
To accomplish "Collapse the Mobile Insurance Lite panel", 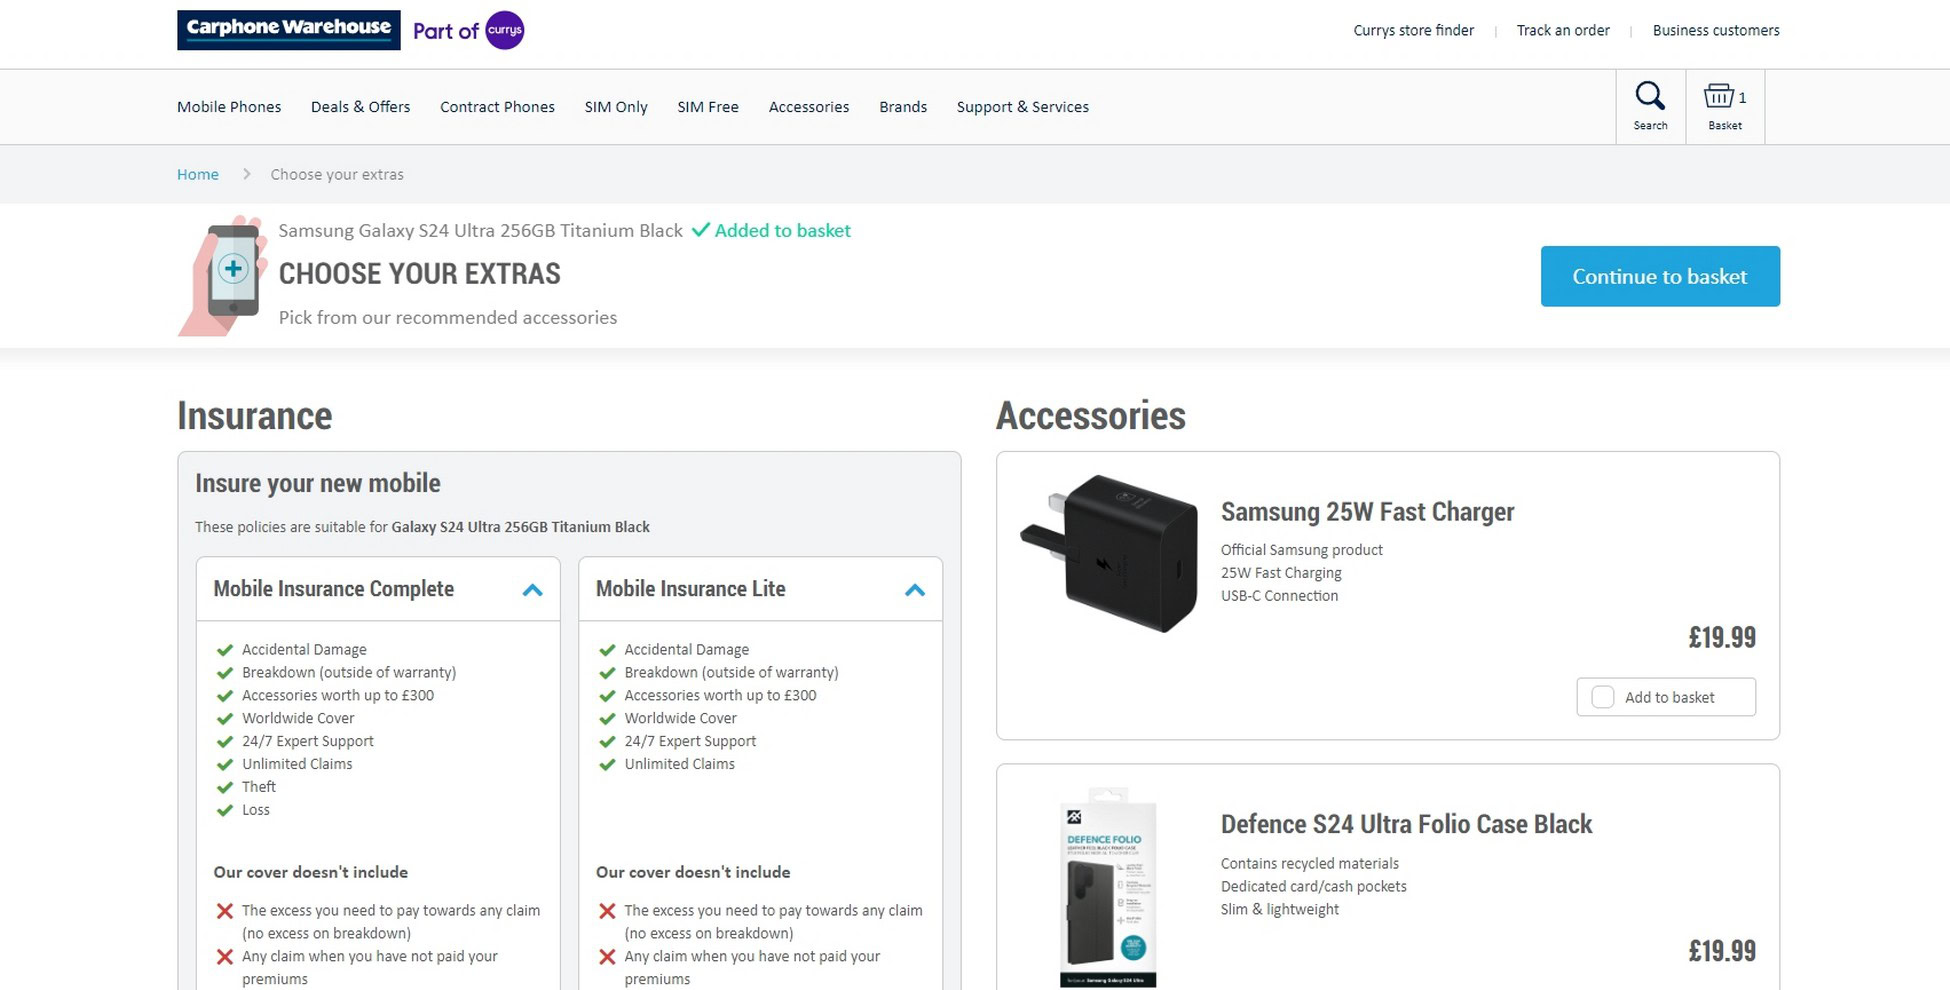I will [x=914, y=590].
